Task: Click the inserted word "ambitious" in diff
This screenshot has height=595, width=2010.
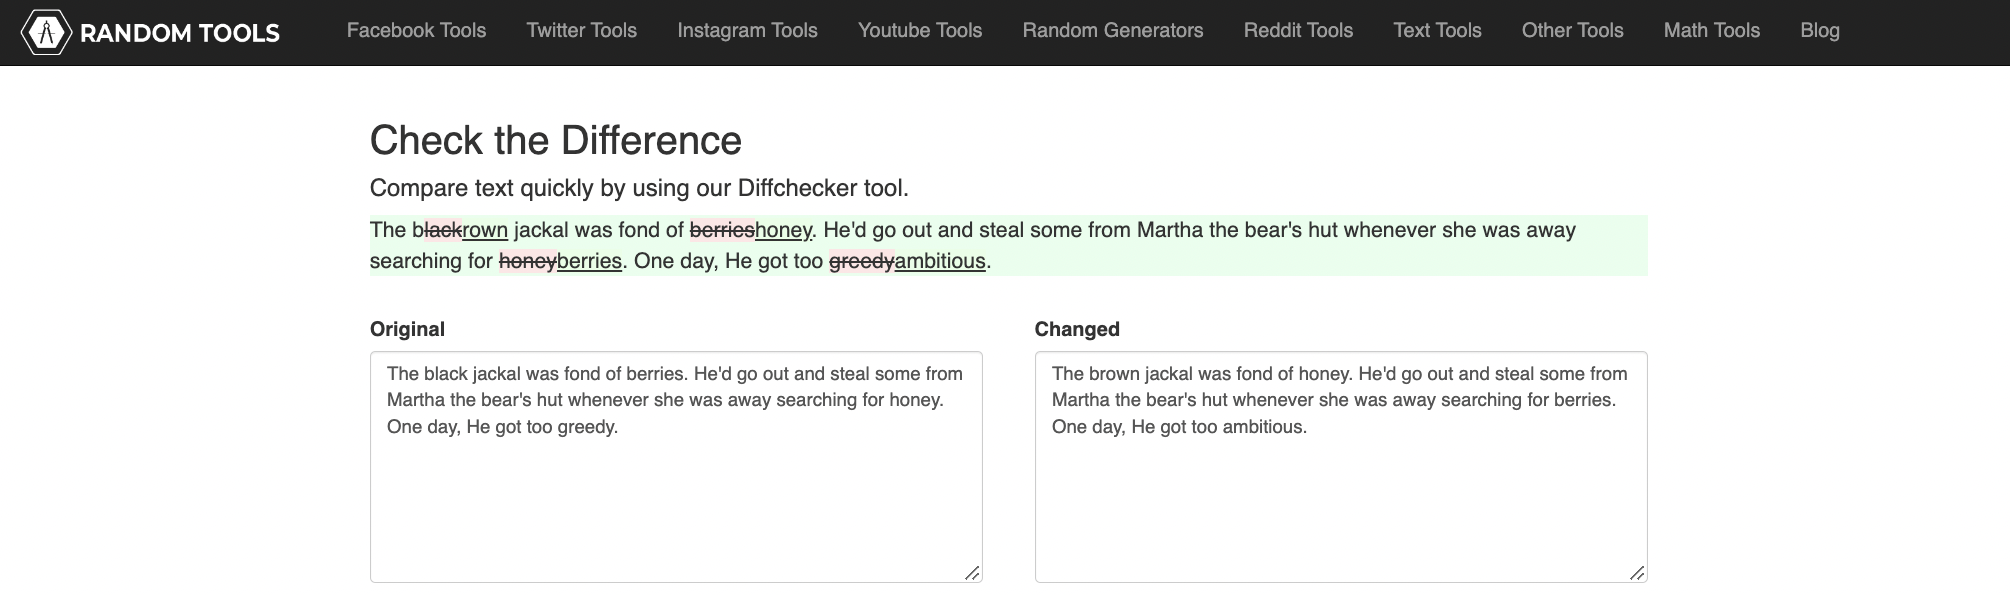Action: pyautogui.click(x=940, y=262)
